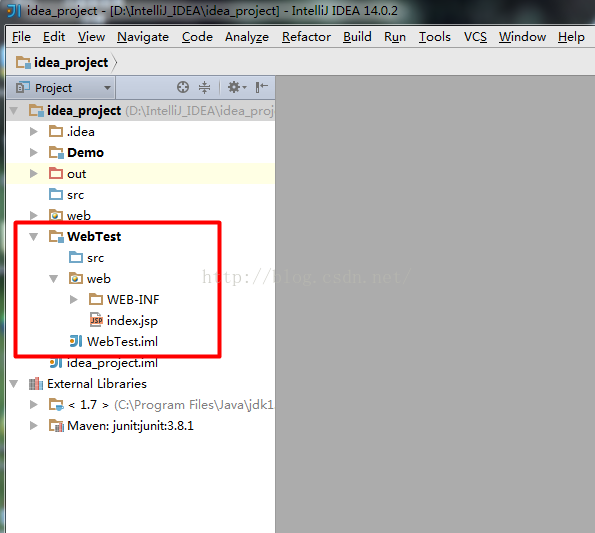Expand the out folder arrow

tap(34, 174)
